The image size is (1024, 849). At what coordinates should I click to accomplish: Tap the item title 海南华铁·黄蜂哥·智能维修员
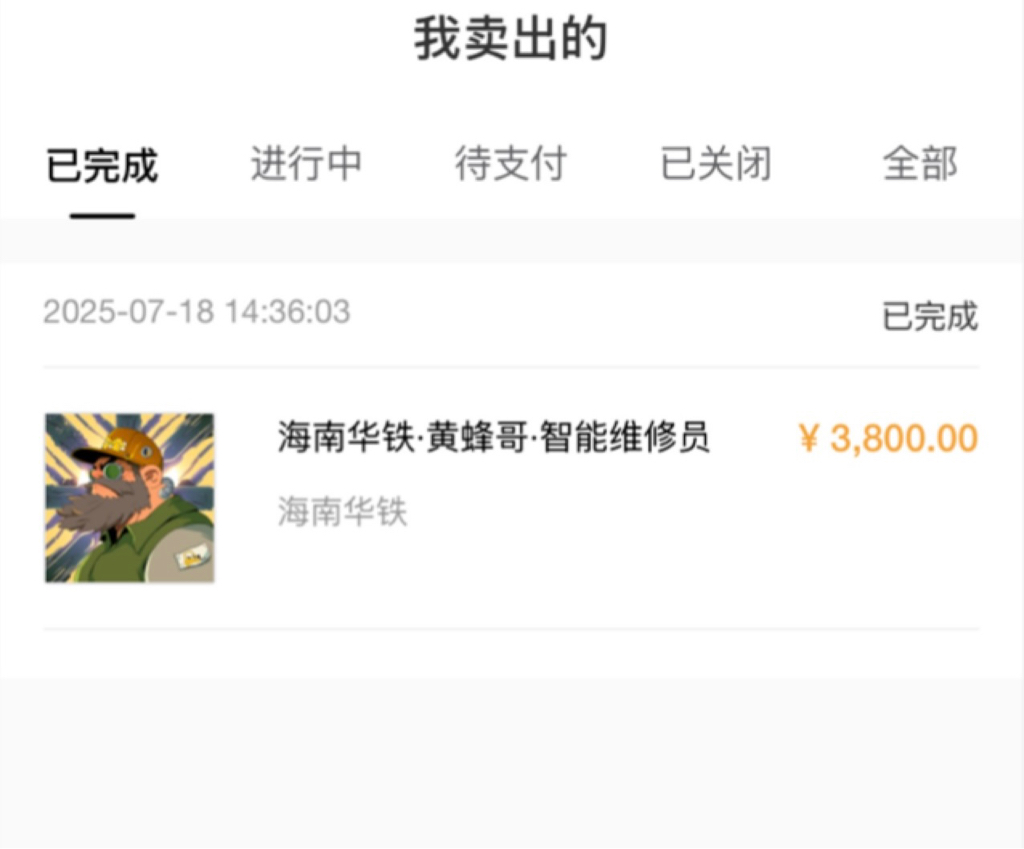coord(494,437)
